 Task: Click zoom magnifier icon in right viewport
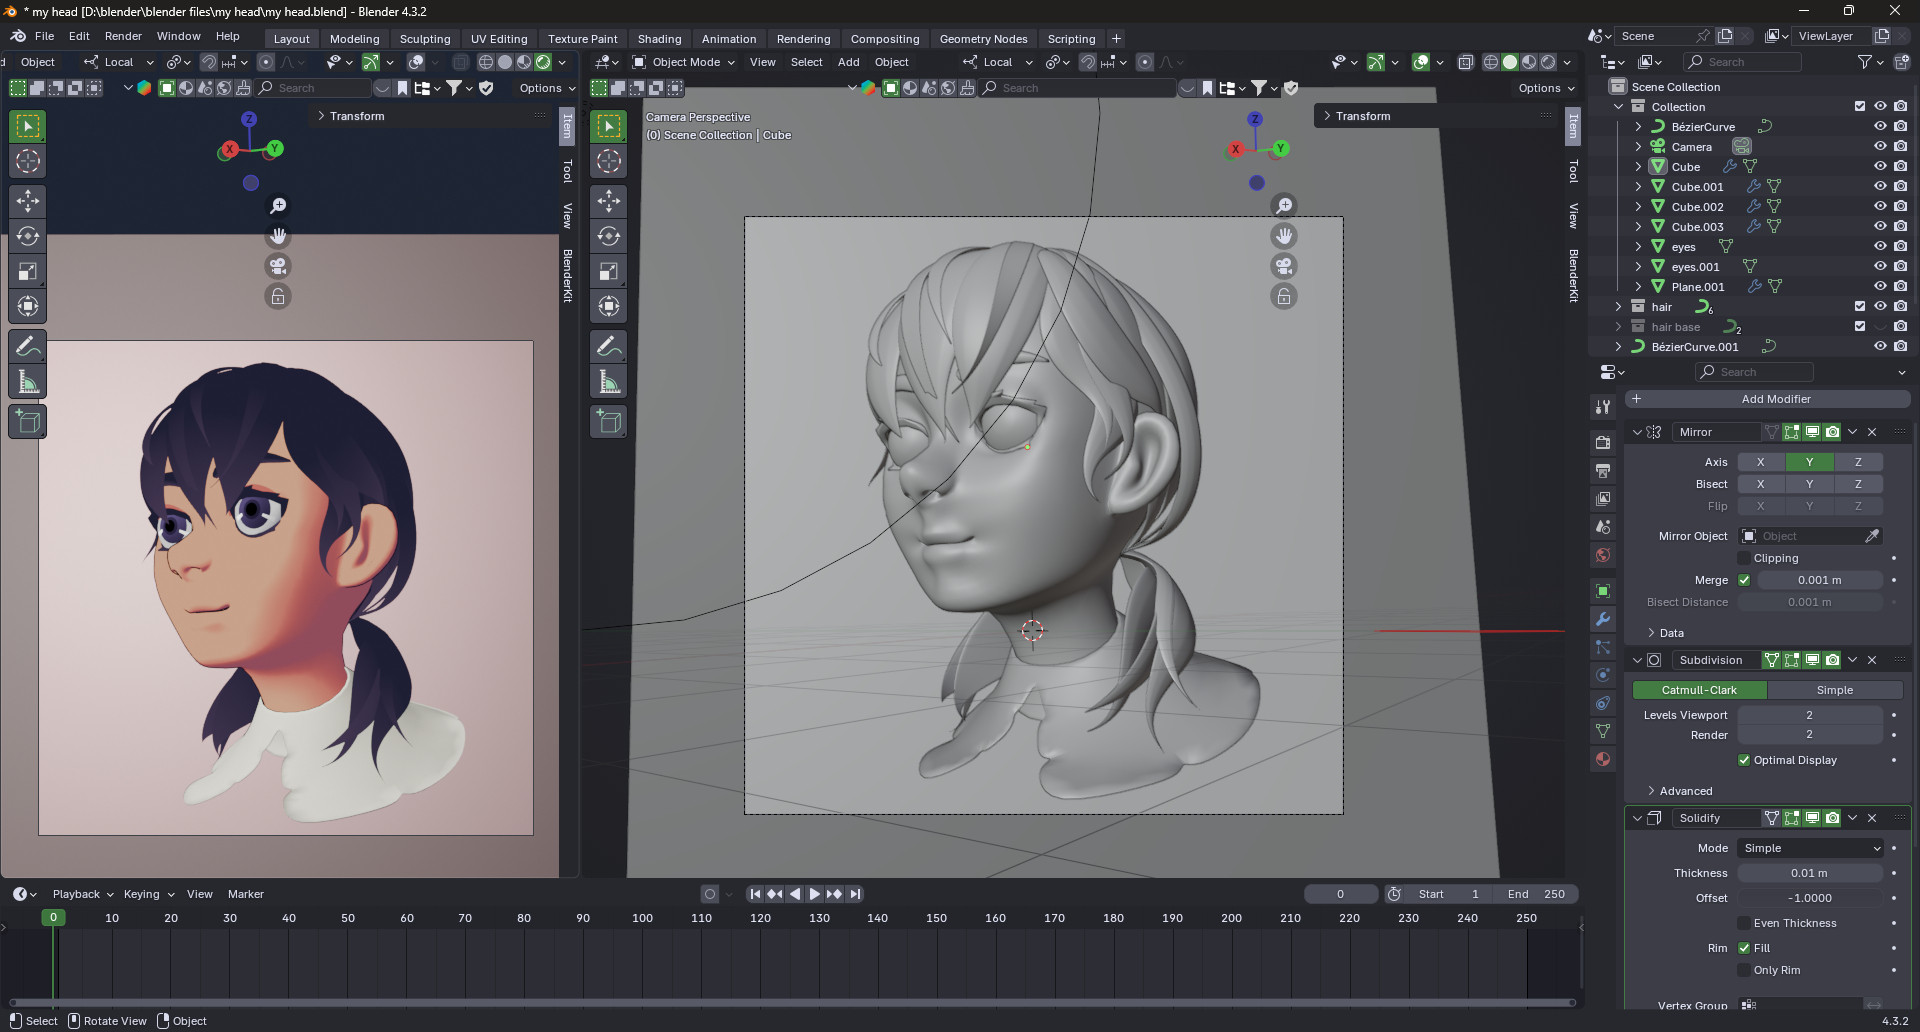[1284, 206]
